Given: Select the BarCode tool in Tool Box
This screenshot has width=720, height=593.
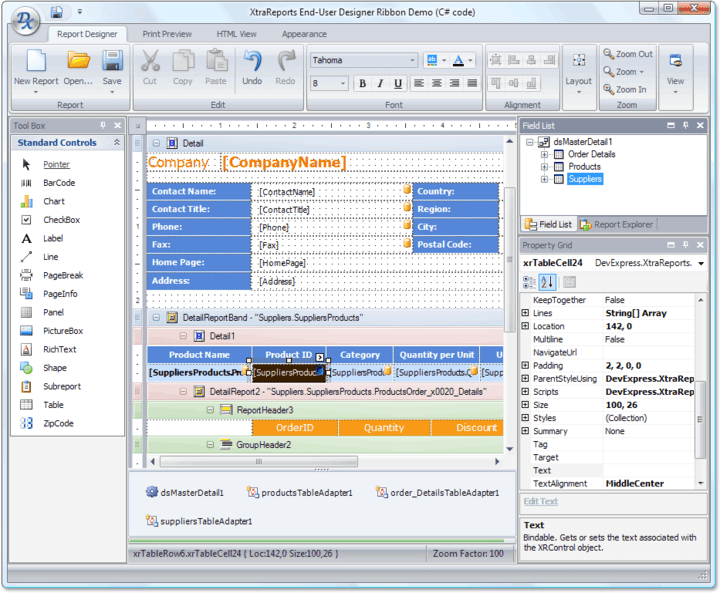Looking at the screenshot, I should [58, 183].
